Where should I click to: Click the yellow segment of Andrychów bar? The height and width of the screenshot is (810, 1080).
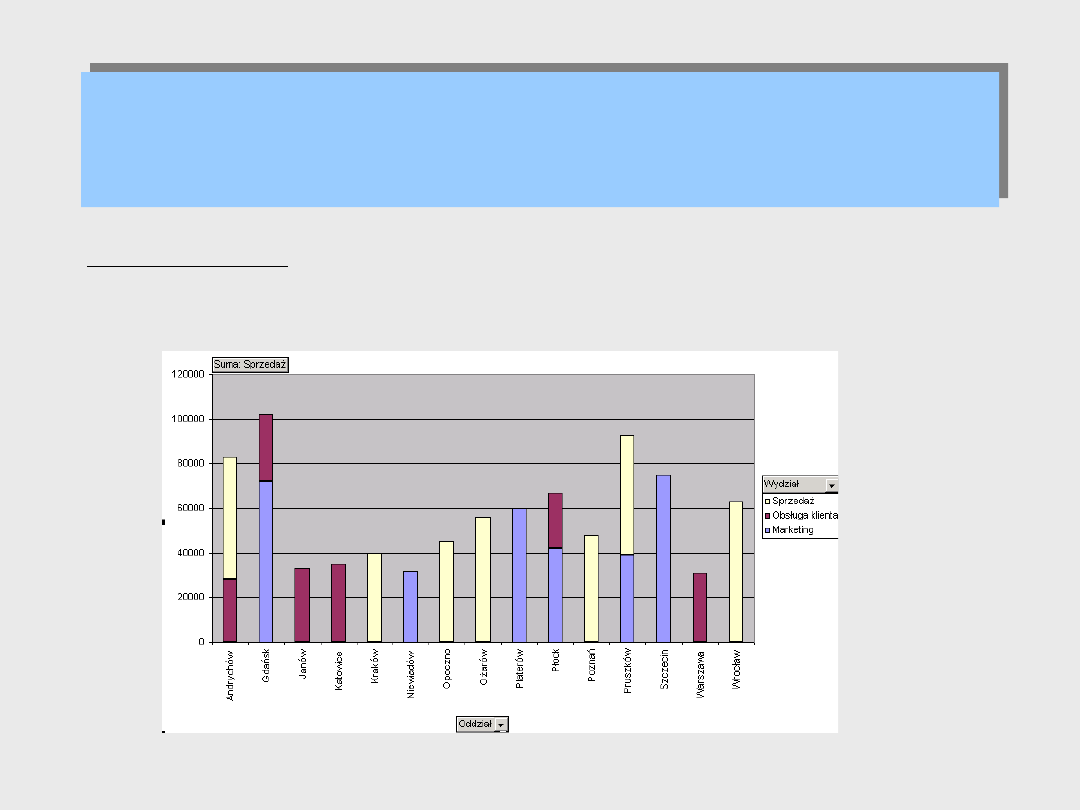click(x=230, y=517)
